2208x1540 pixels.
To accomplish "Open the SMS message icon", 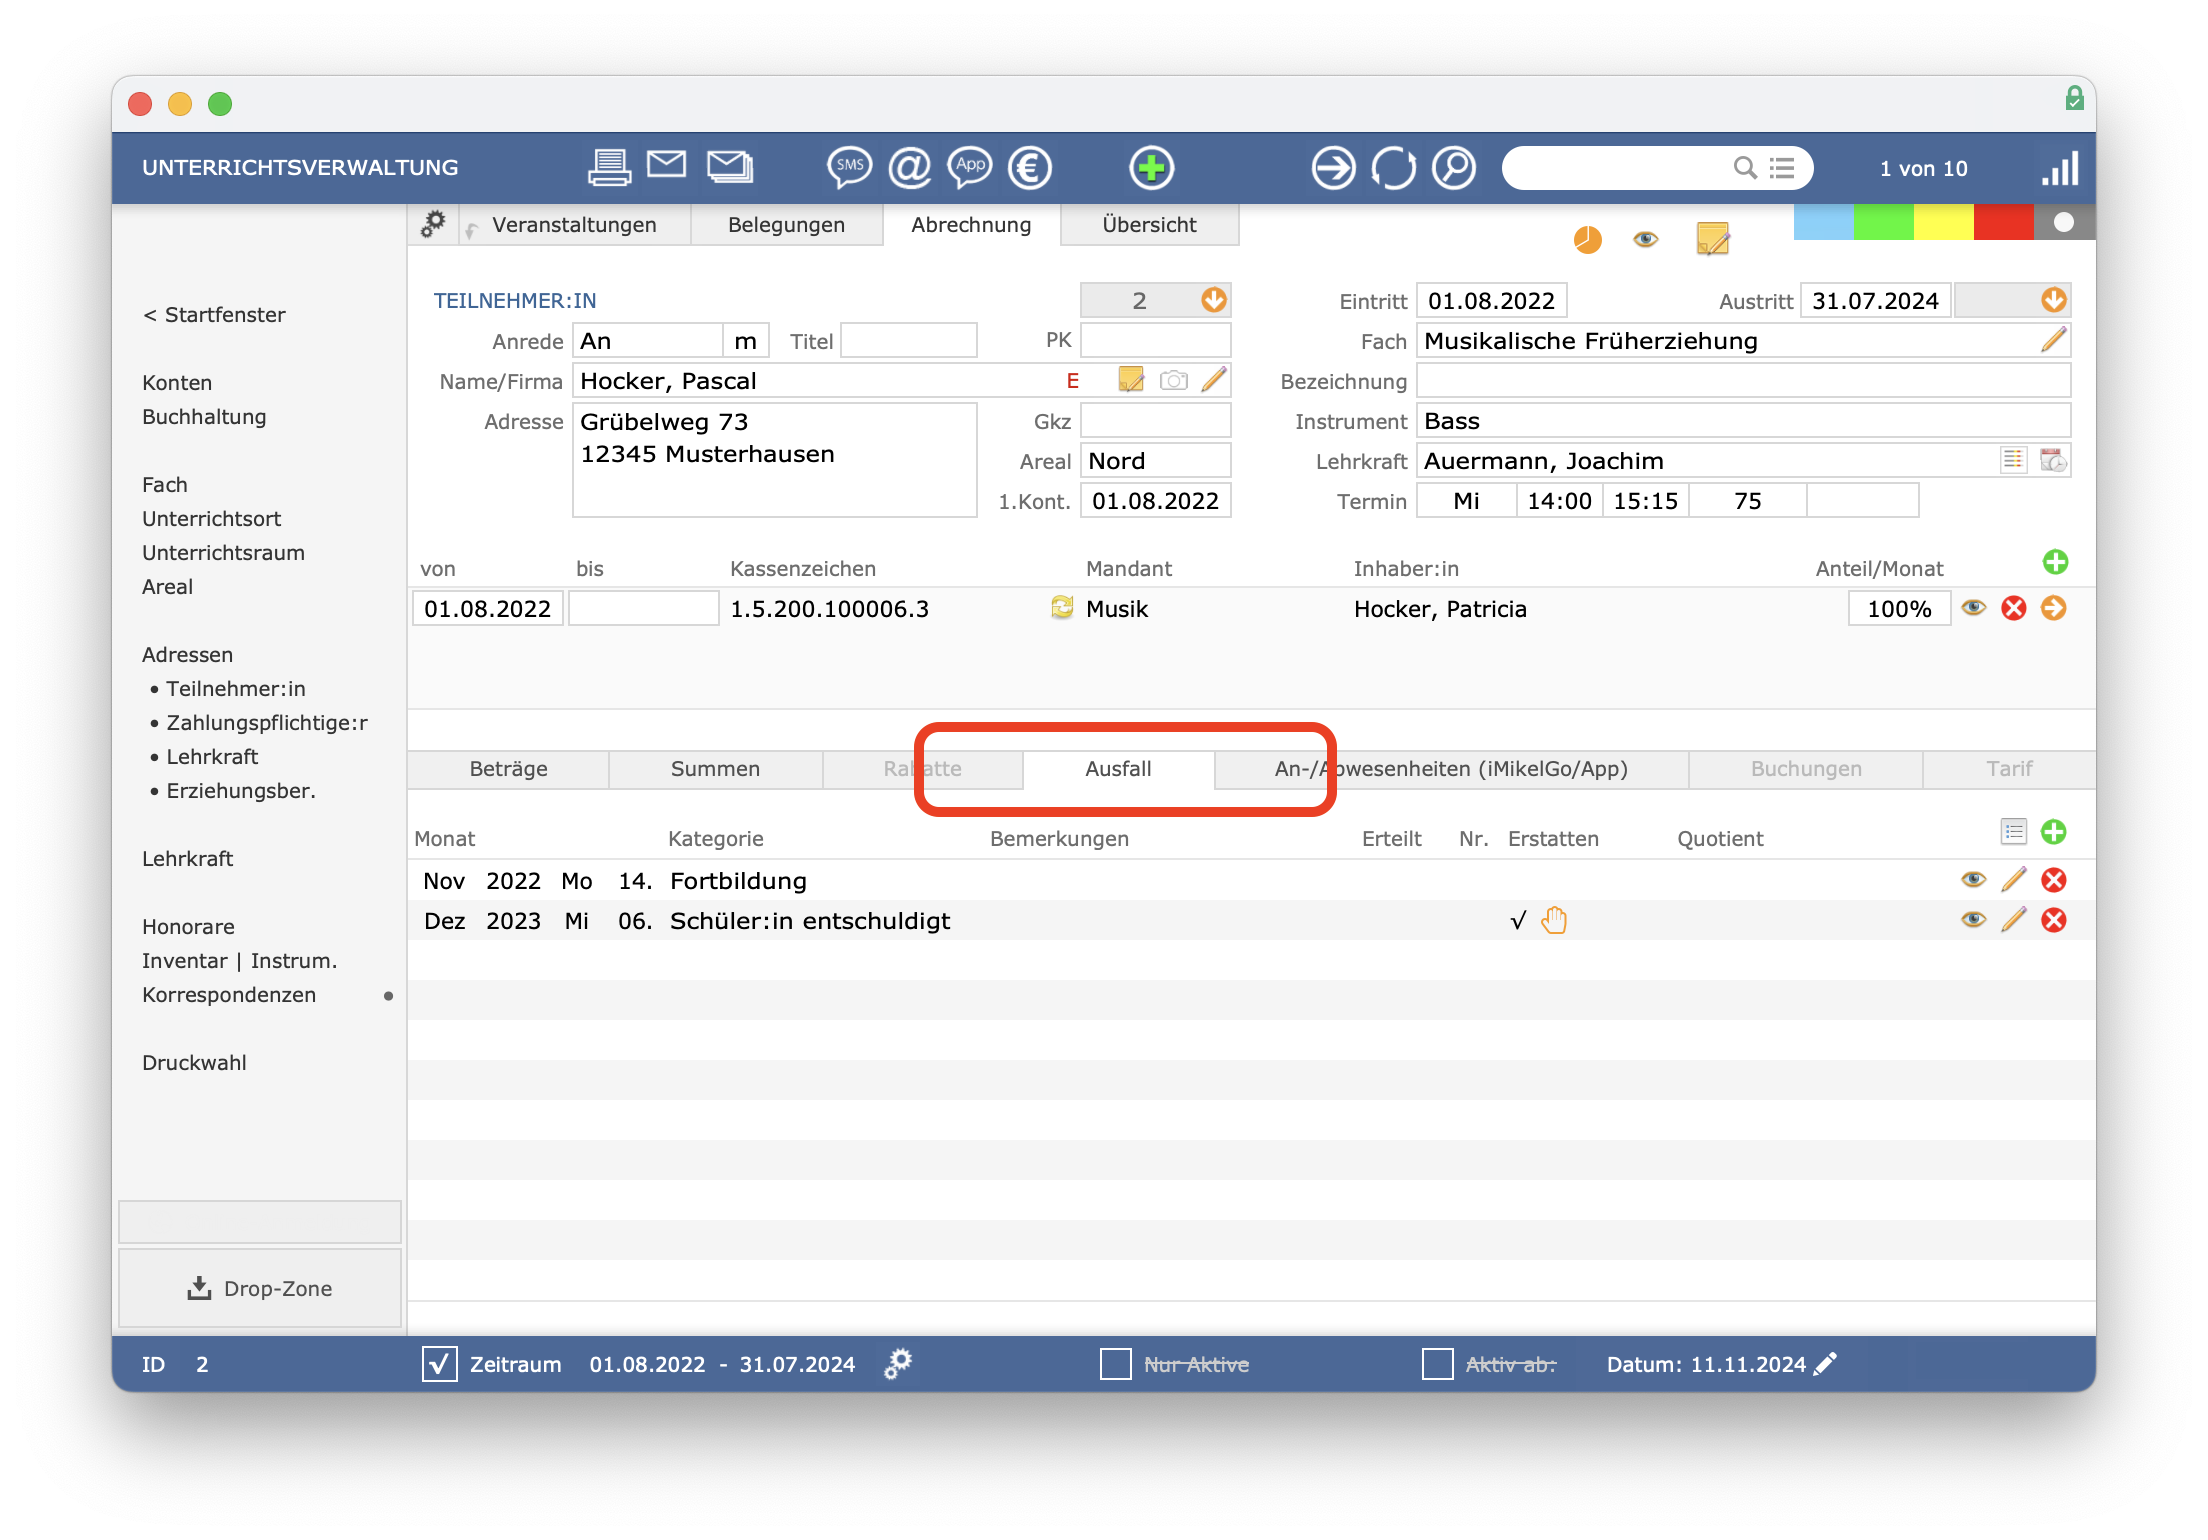I will (x=849, y=167).
